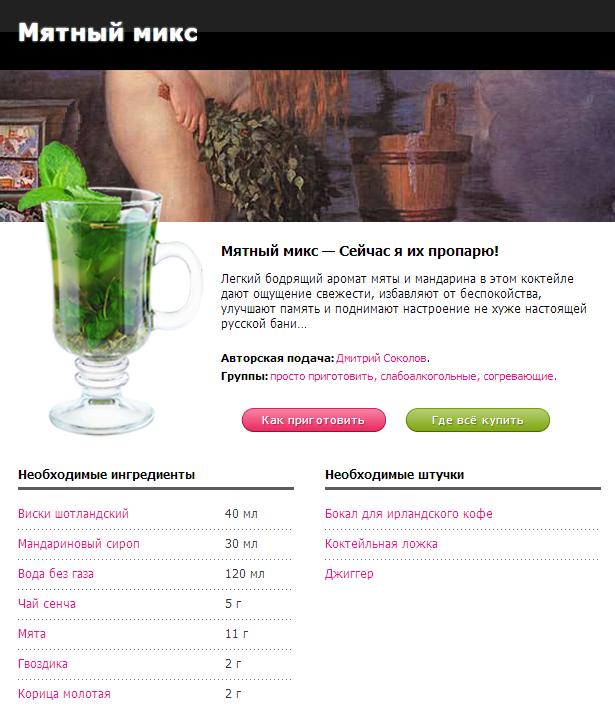Click the Гвоздика ingredient link
This screenshot has height=712, width=615.
pyautogui.click(x=43, y=663)
